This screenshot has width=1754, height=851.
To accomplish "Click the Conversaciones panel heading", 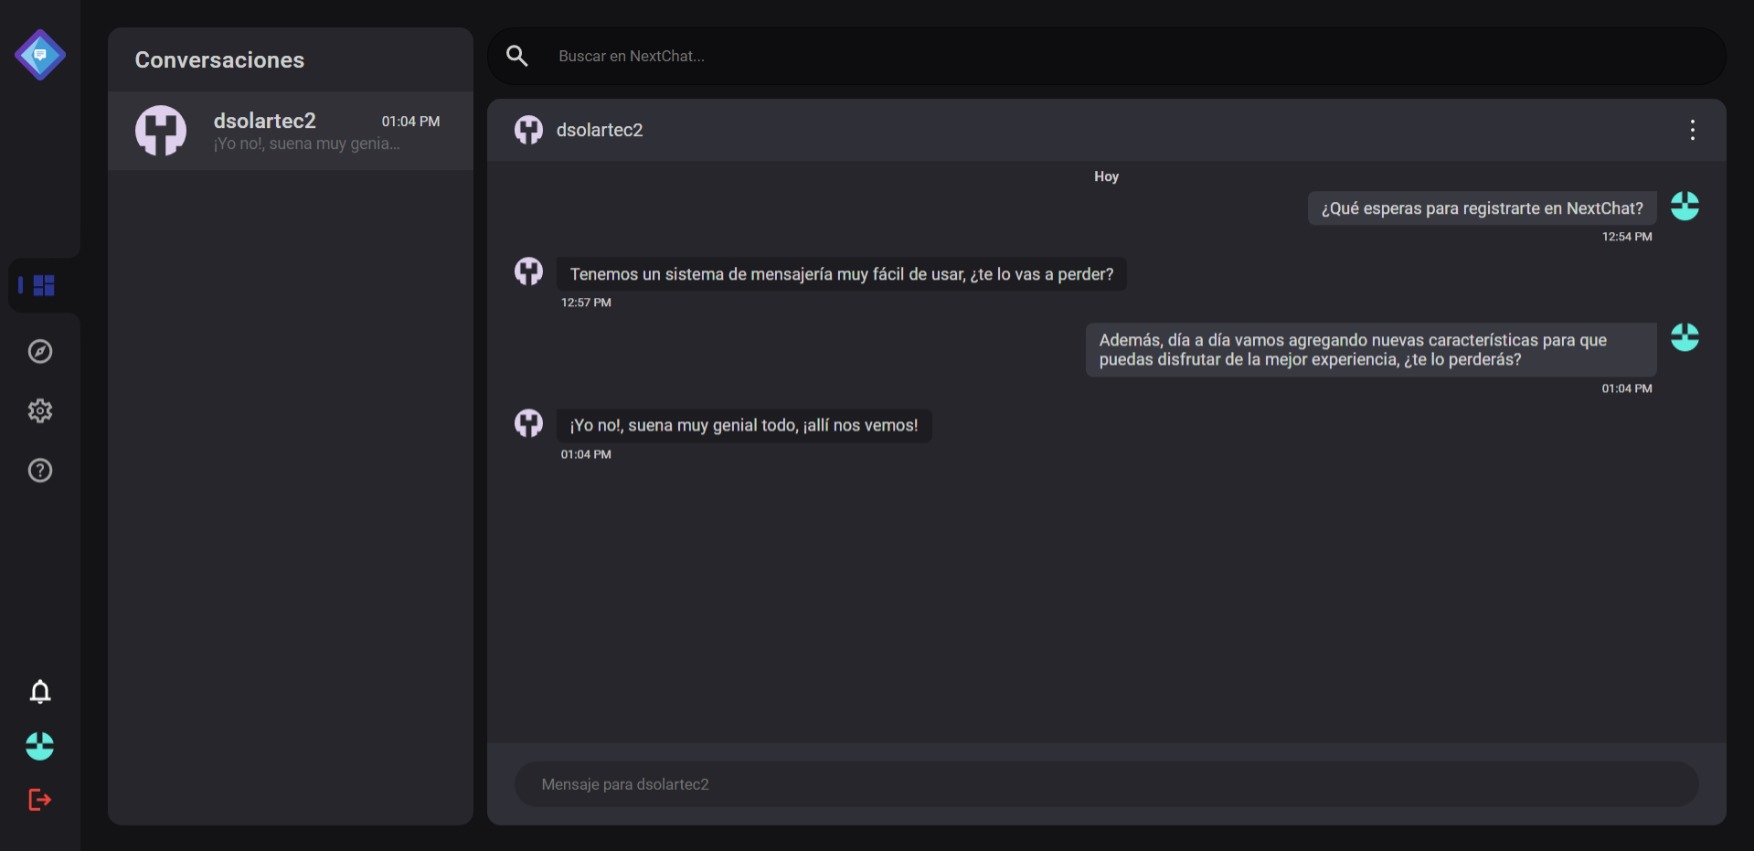I will pos(220,60).
